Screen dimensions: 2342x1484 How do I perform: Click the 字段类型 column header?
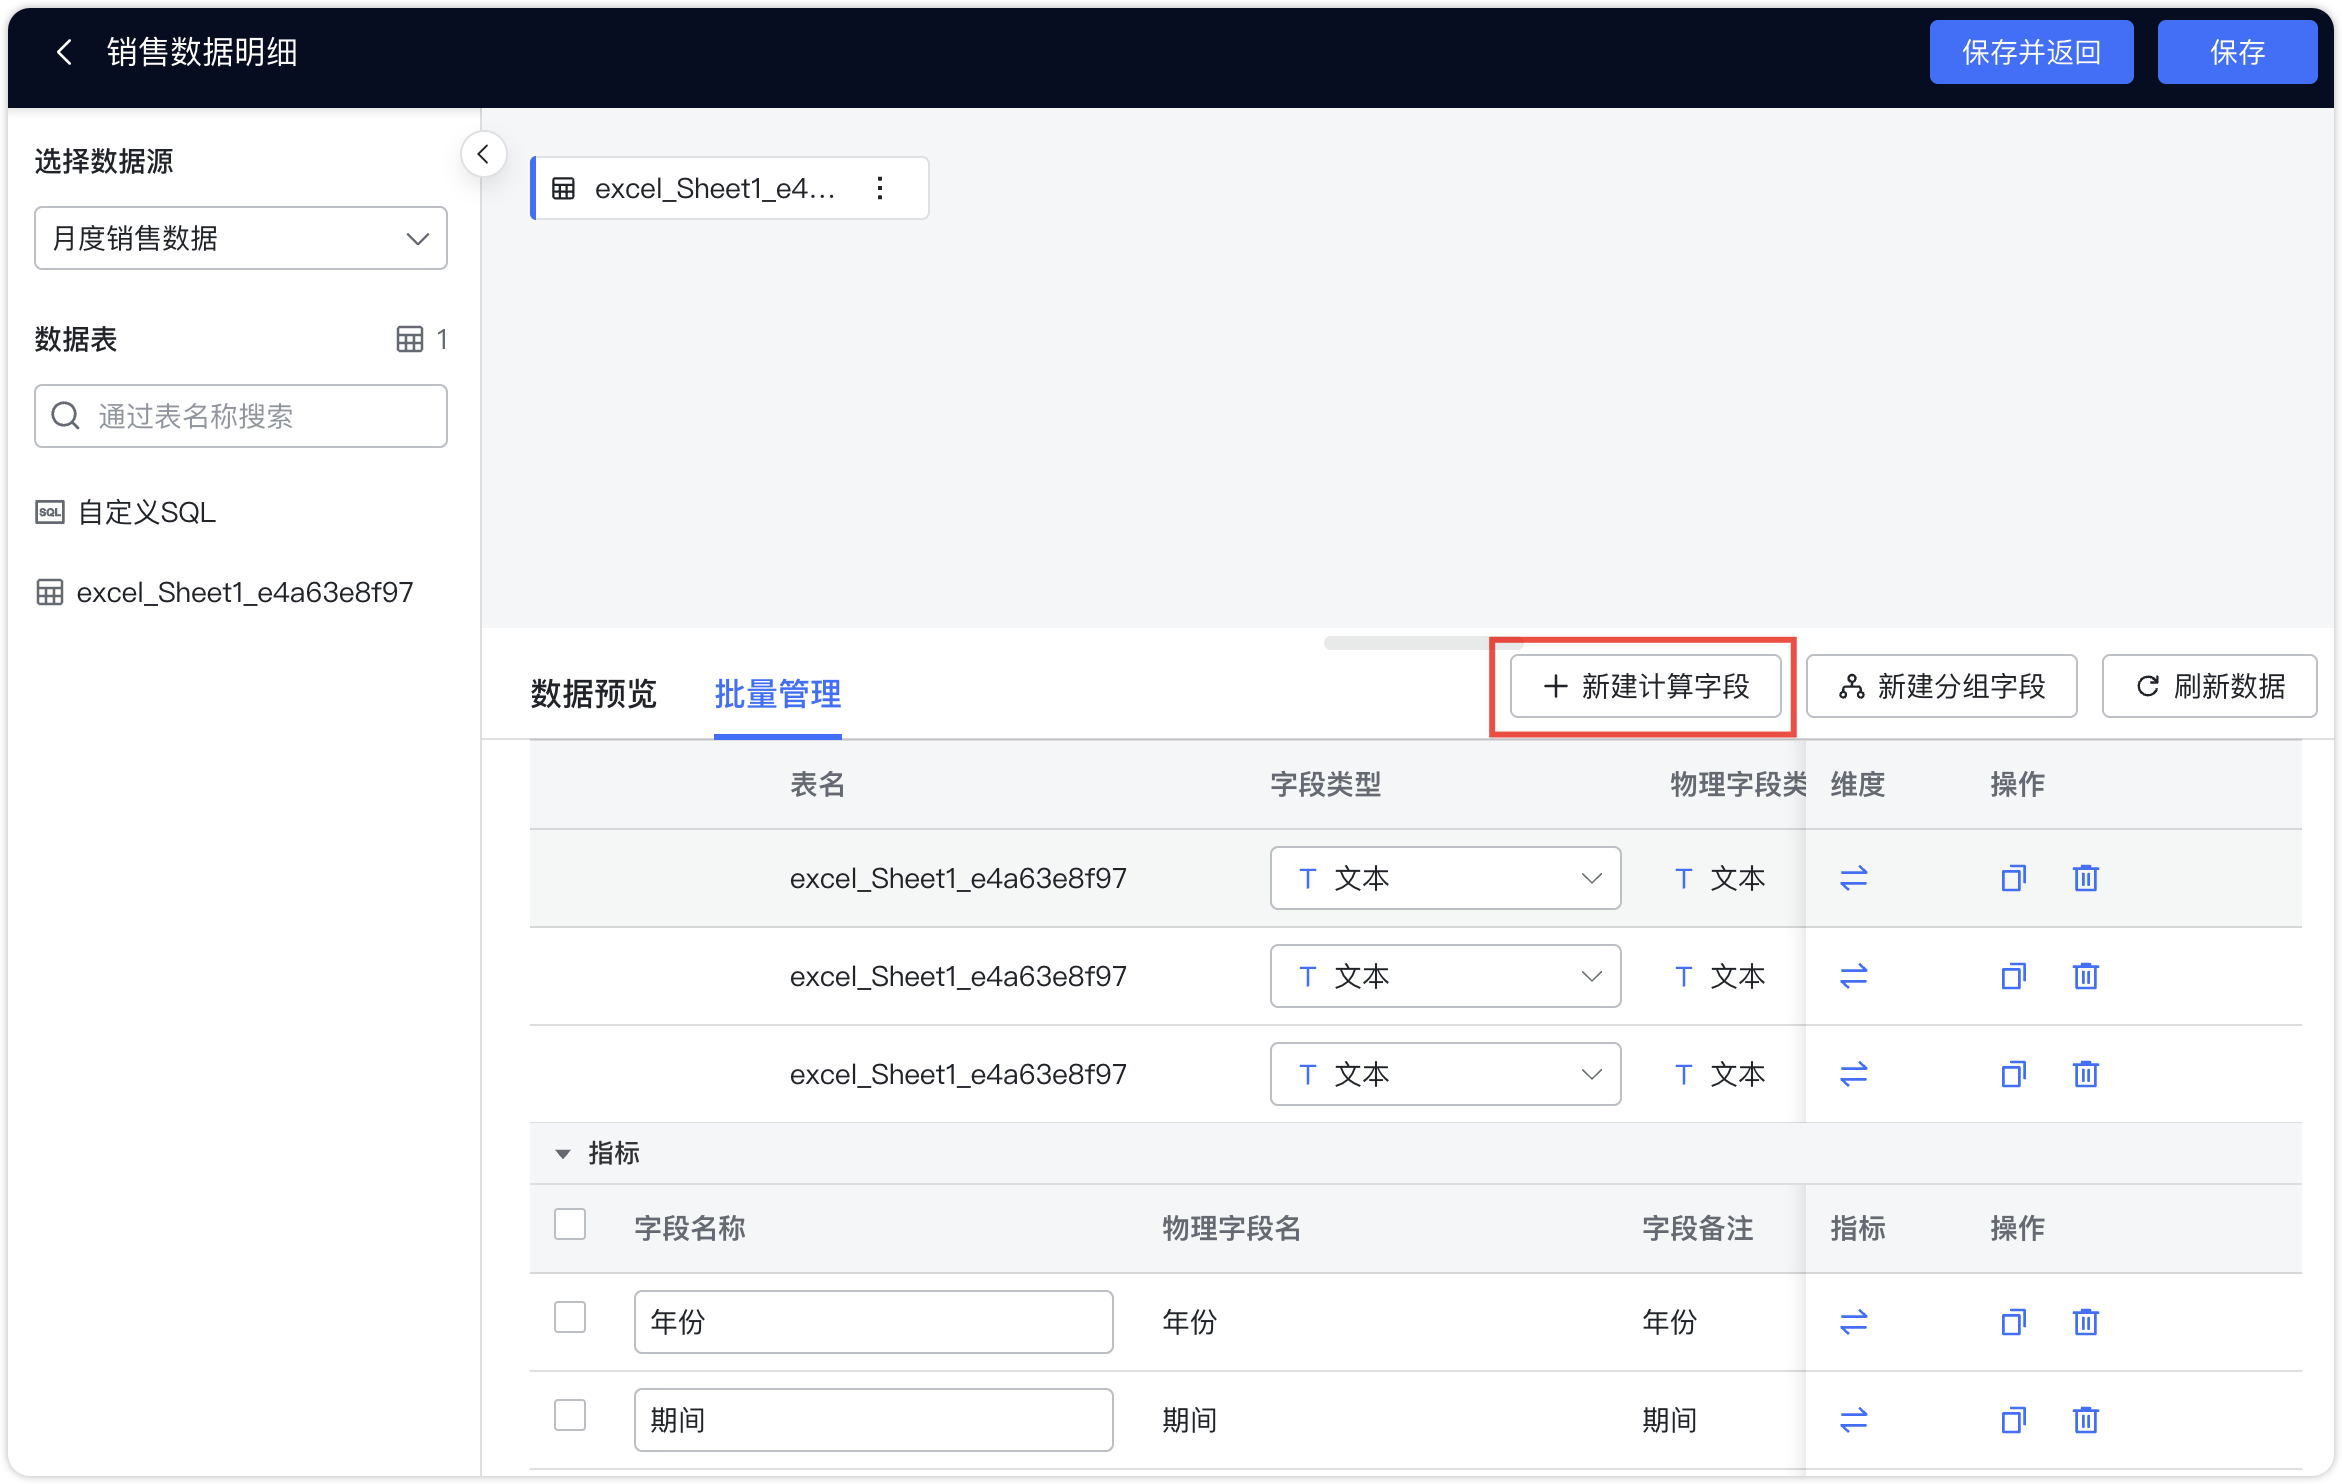(x=1326, y=784)
